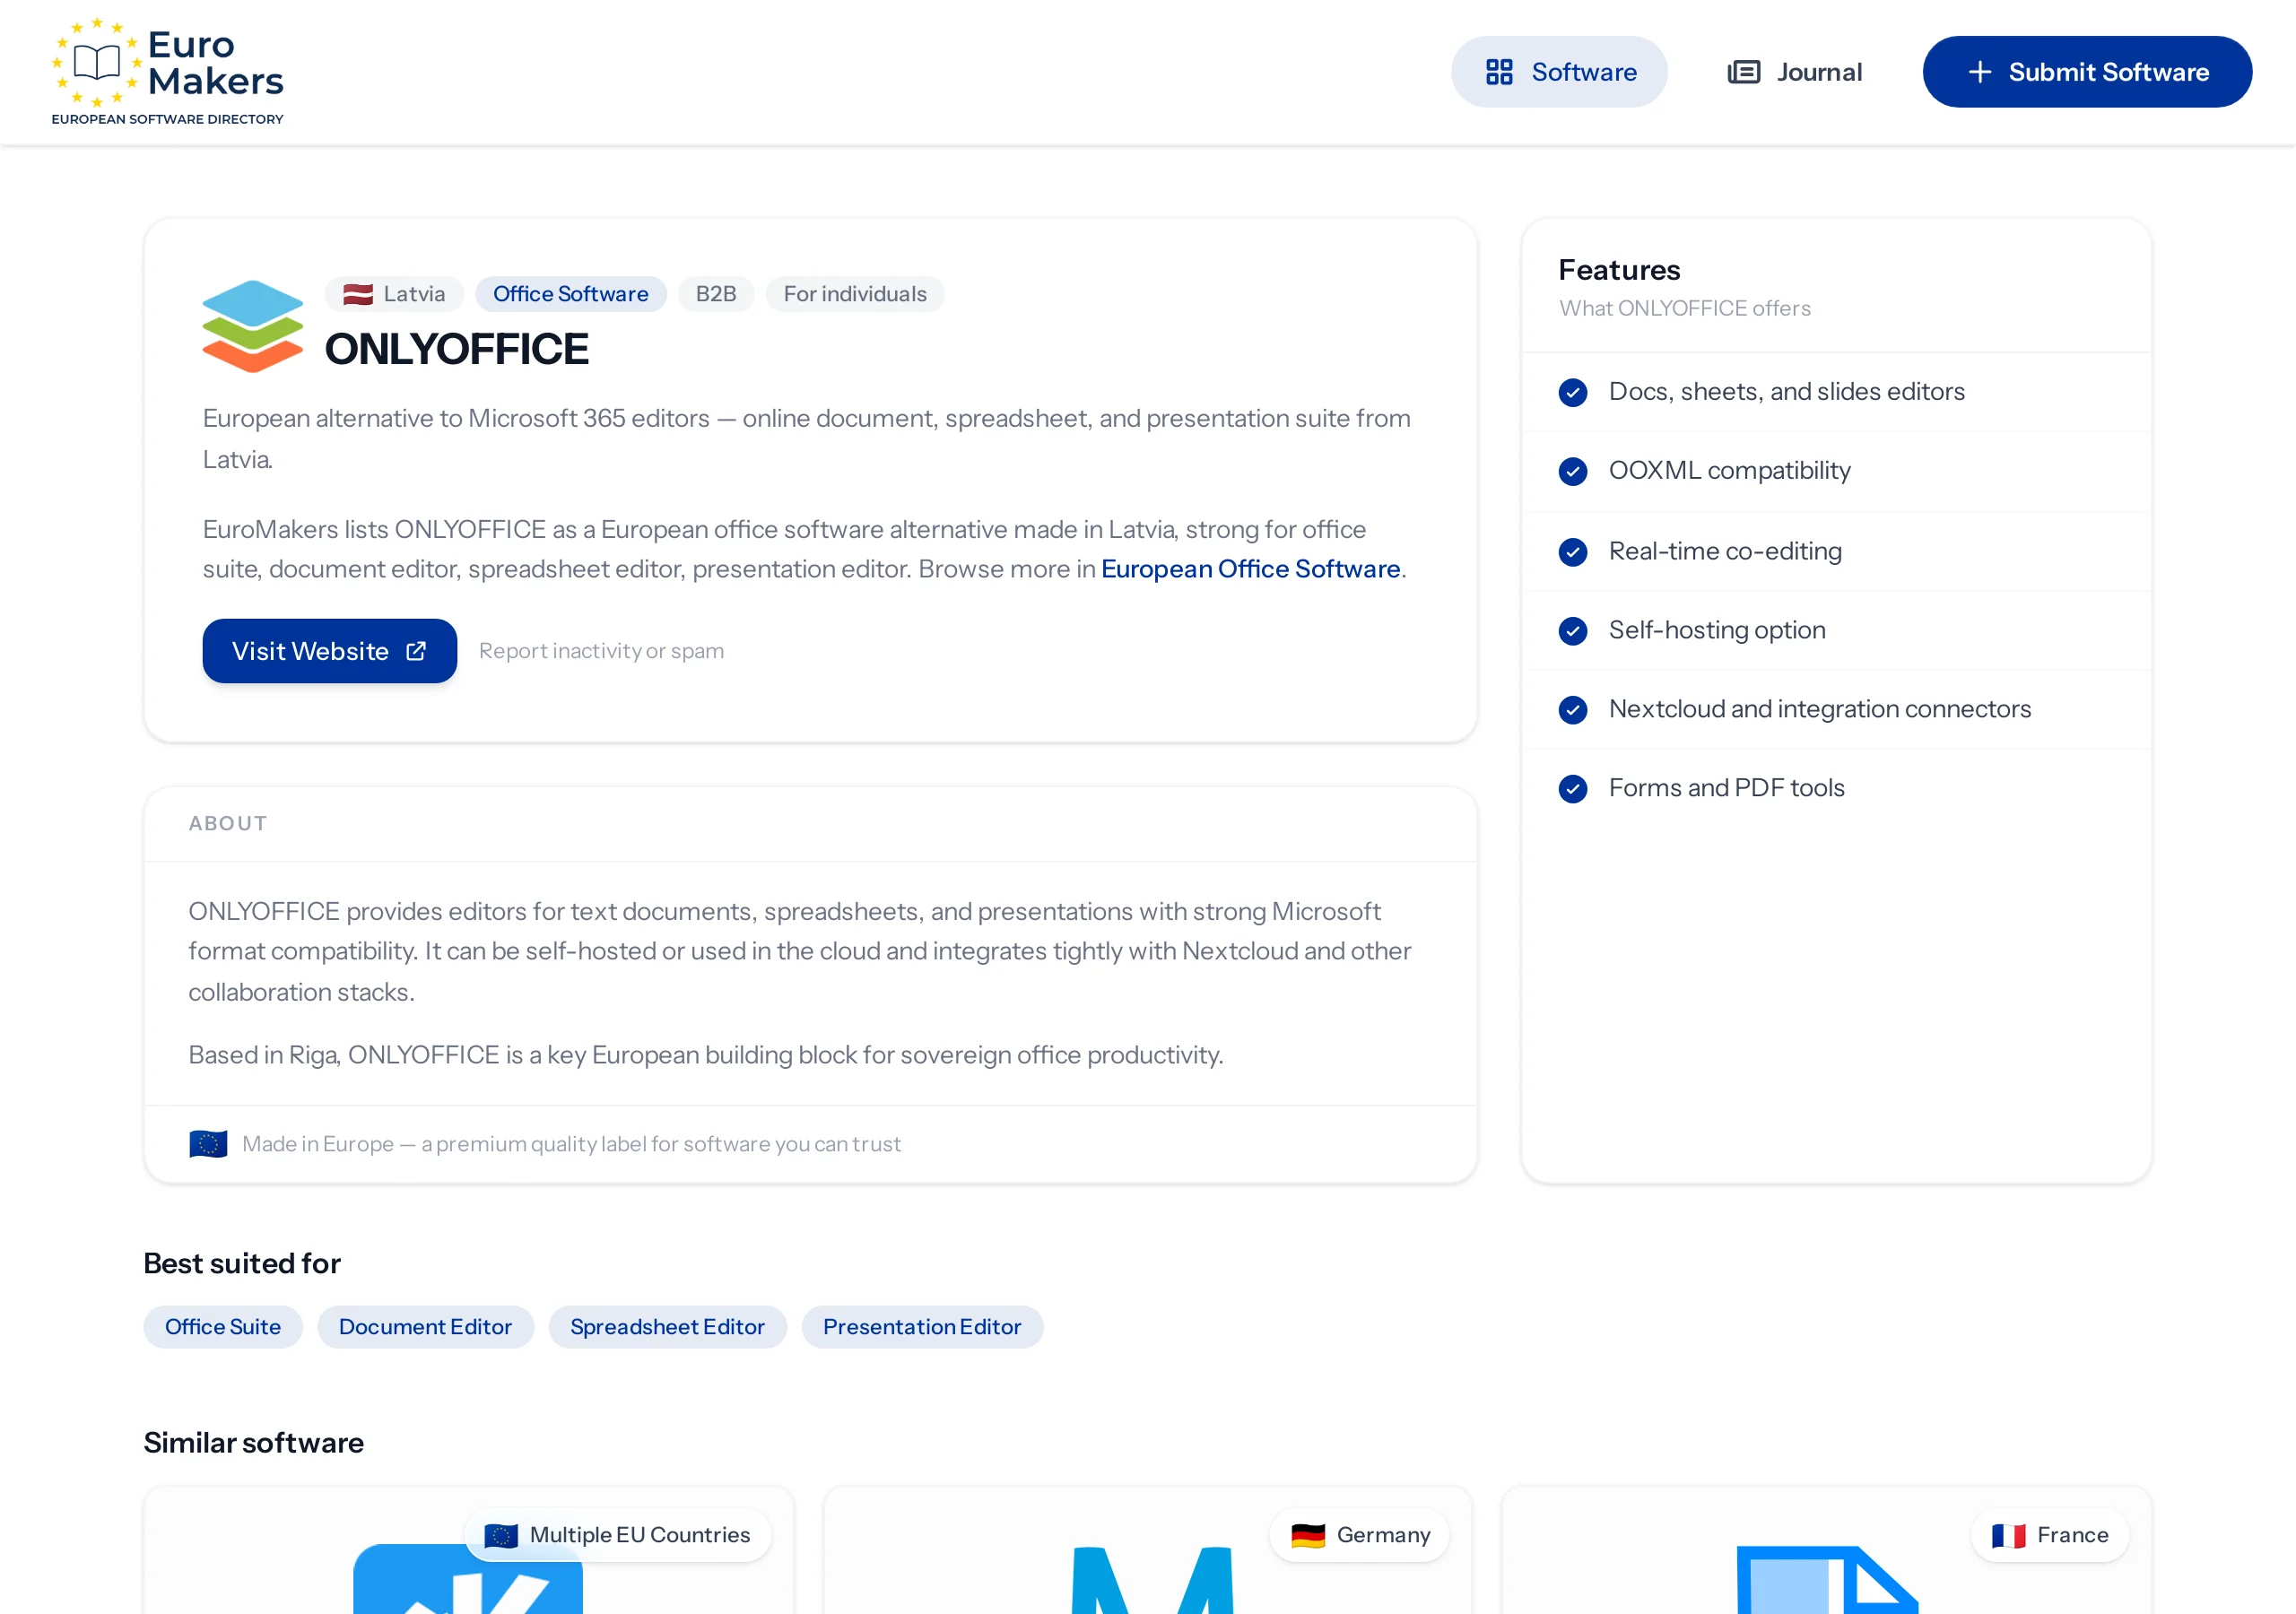Viewport: 2296px width, 1614px height.
Task: Click the Latvia flag icon
Action: 358,294
